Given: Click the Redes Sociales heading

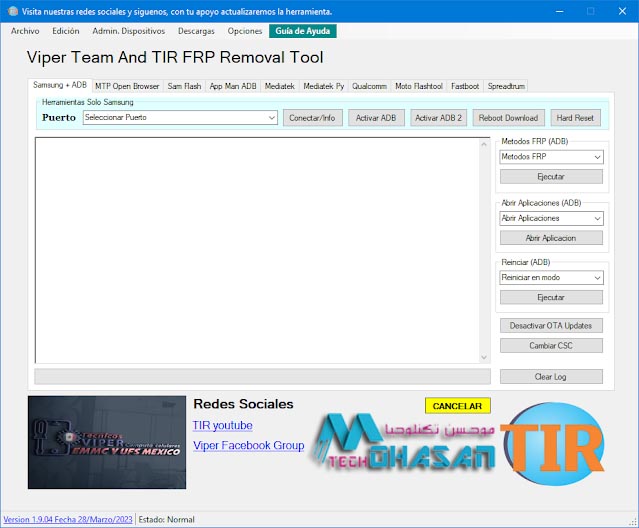Looking at the screenshot, I should 243,404.
